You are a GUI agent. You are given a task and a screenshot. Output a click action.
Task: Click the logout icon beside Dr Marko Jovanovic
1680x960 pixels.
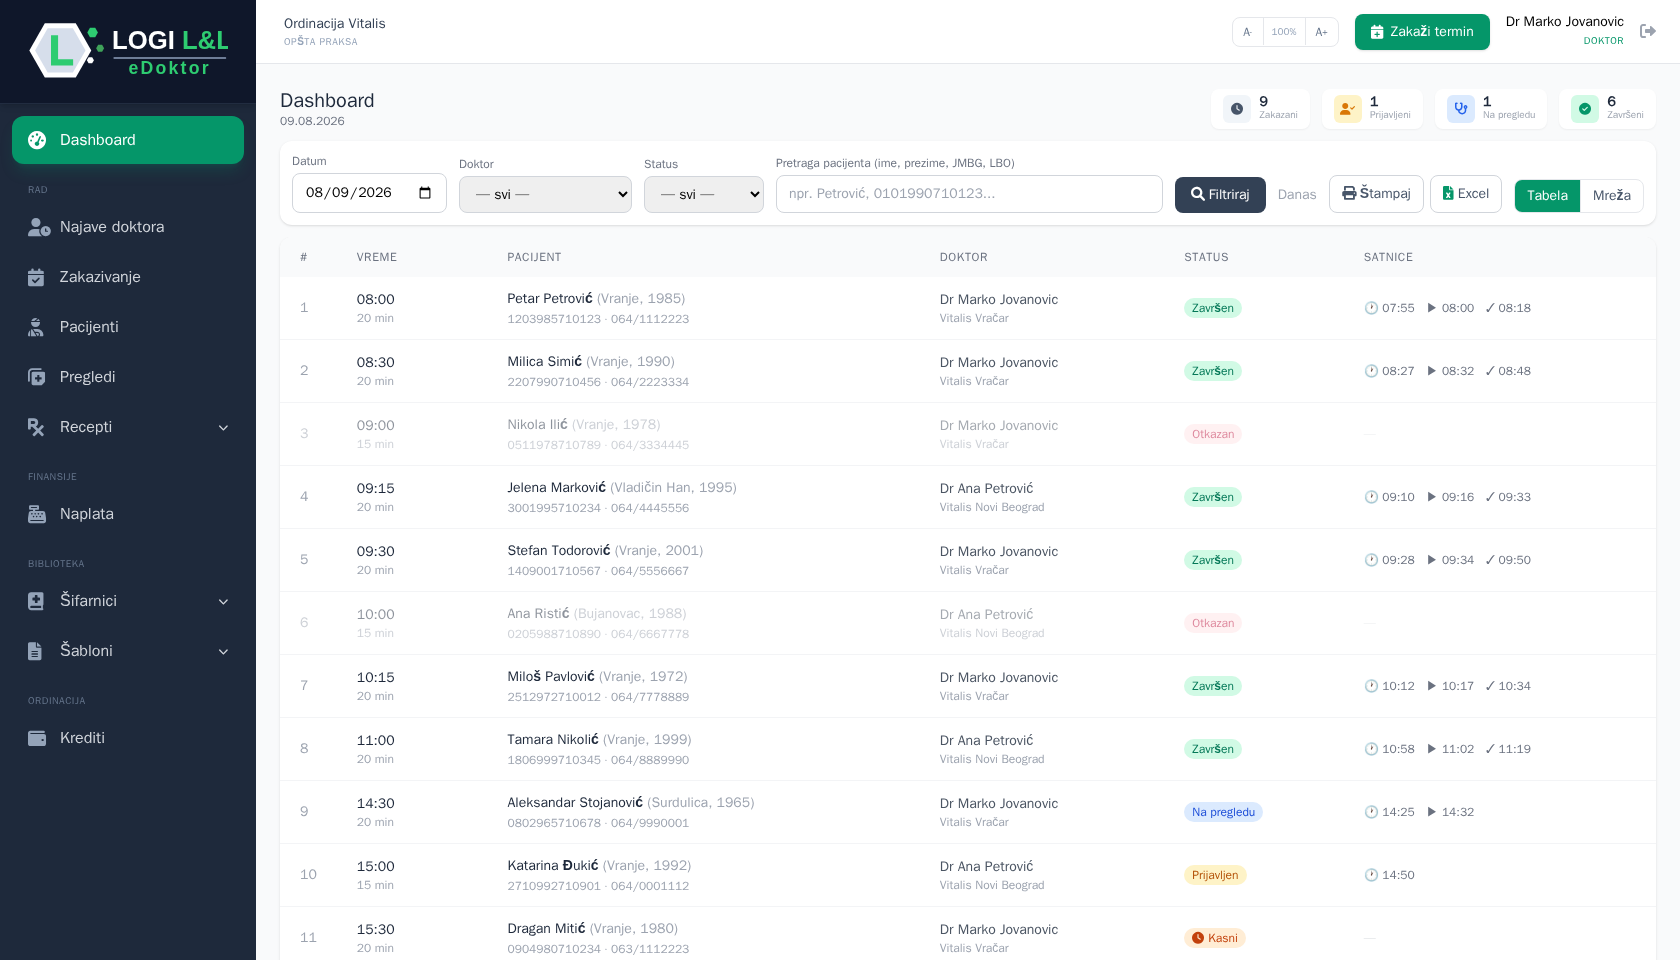[1648, 31]
